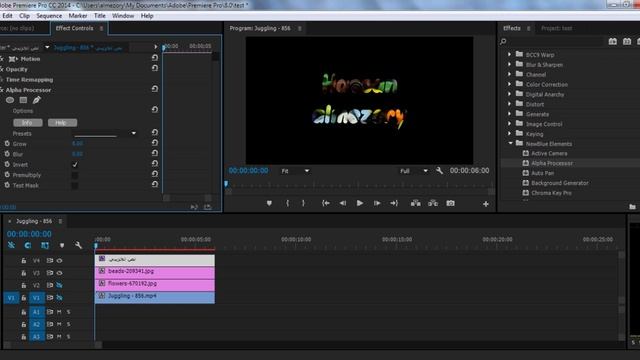Open the Full playback resolution dropdown

[x=414, y=171]
